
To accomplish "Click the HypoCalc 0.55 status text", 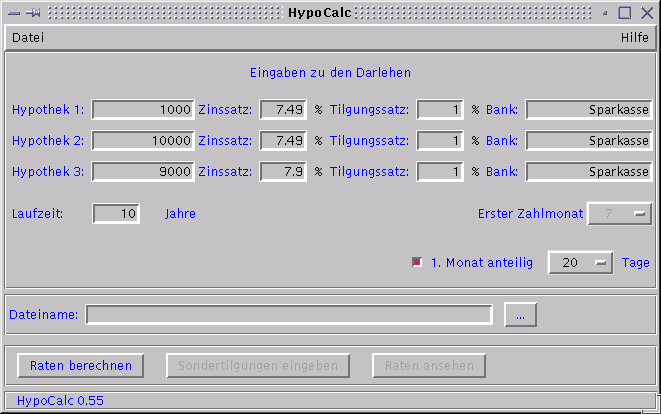I will [60, 401].
